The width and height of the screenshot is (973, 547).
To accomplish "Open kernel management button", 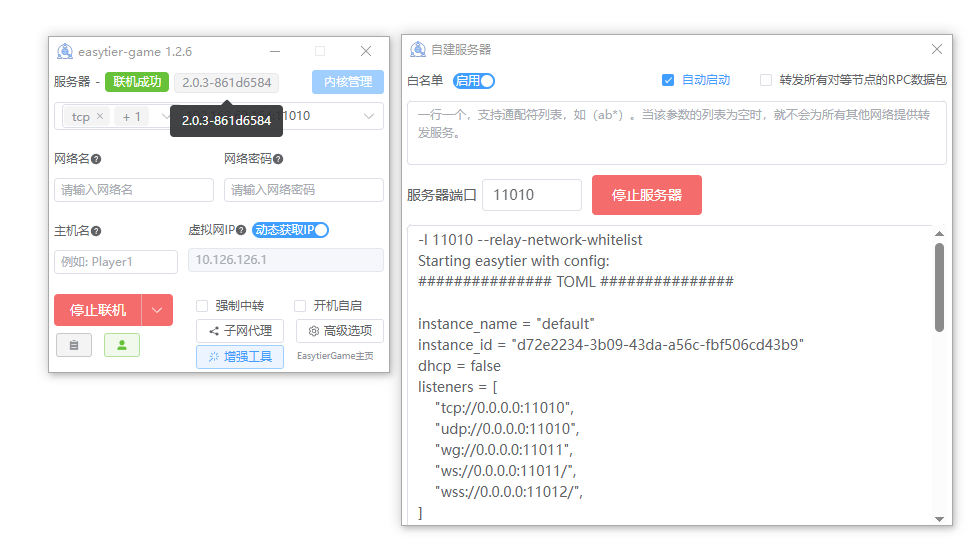I will click(348, 82).
